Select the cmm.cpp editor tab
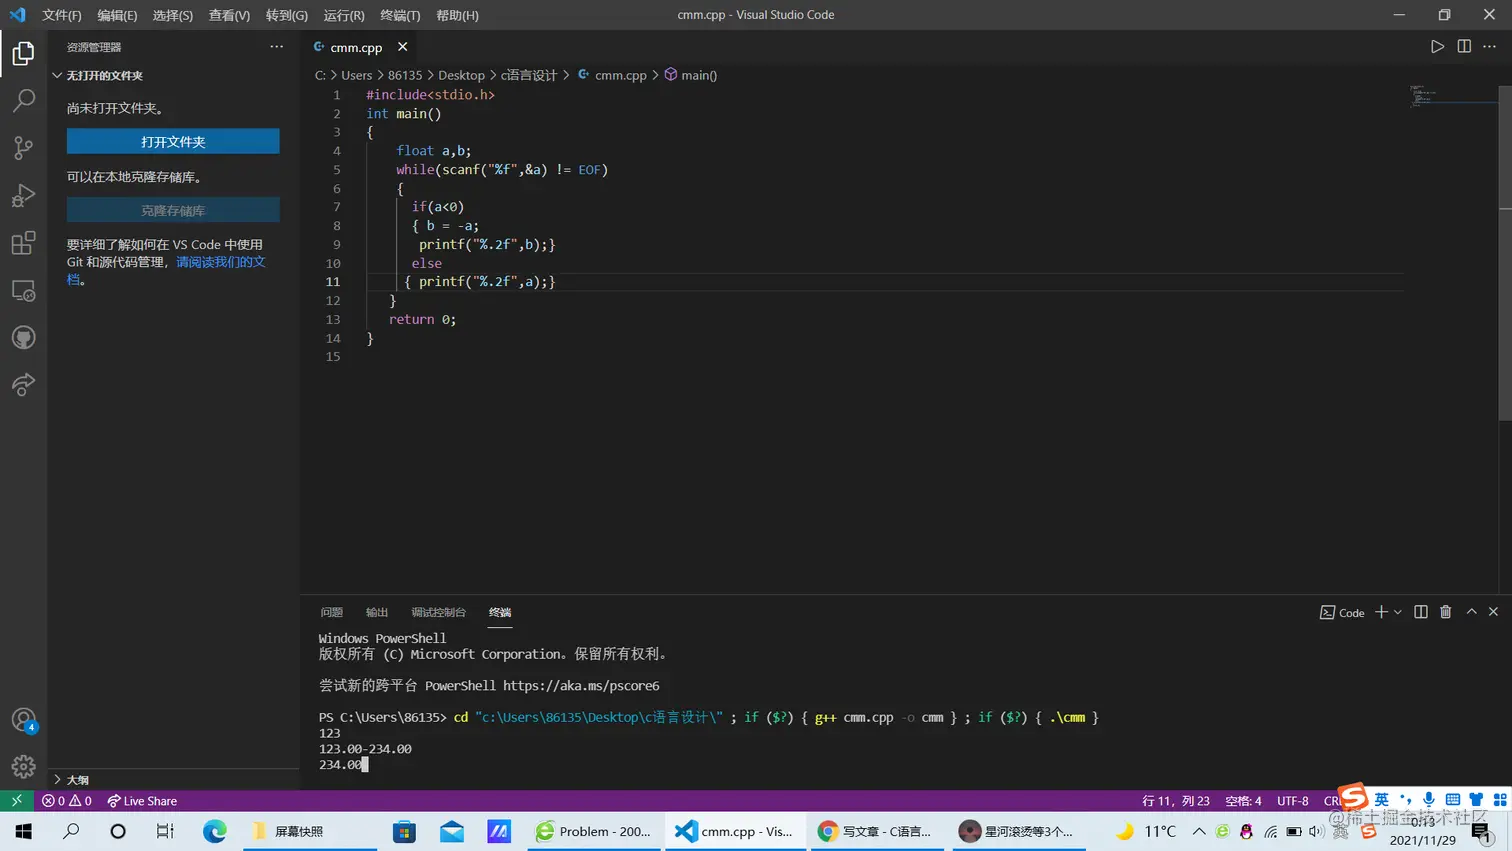The width and height of the screenshot is (1512, 851). click(356, 47)
